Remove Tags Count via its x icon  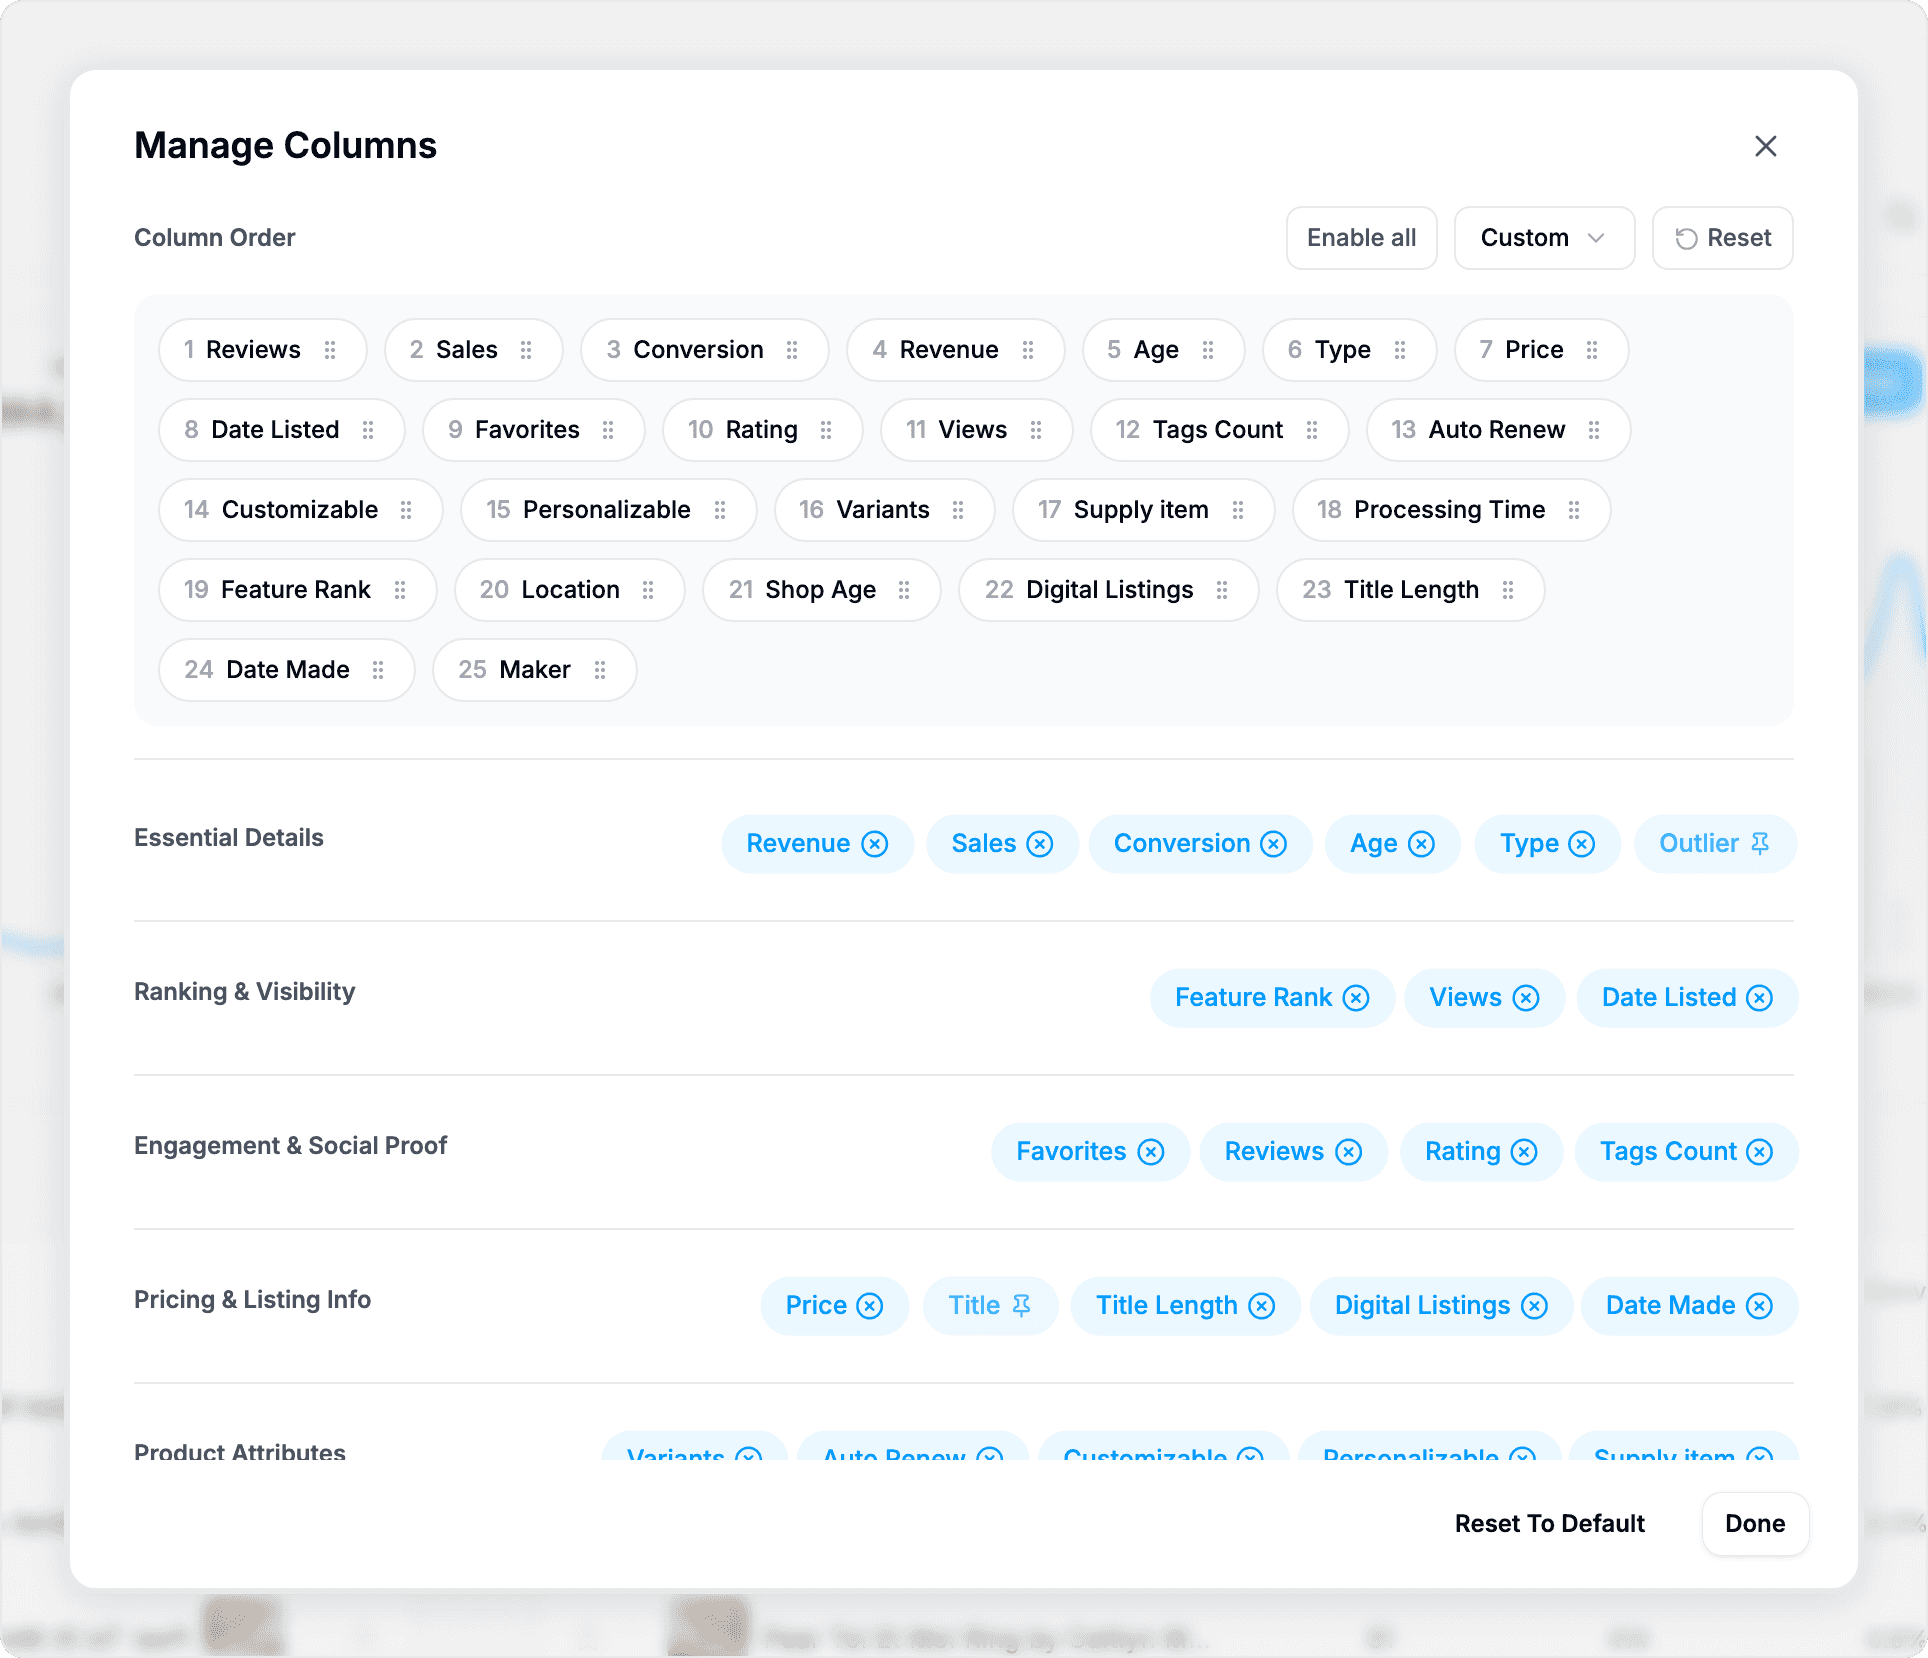point(1759,1152)
